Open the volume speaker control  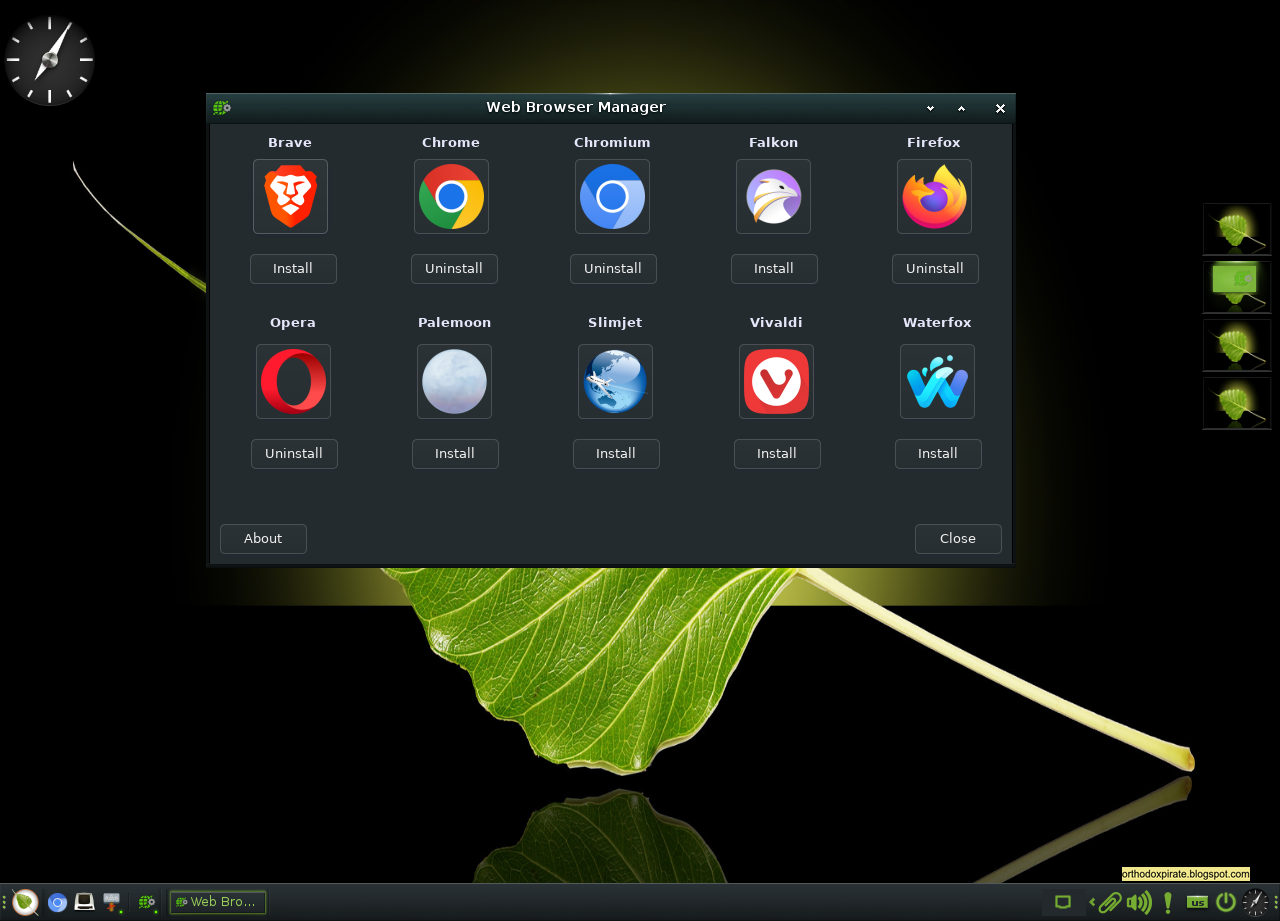point(1138,903)
